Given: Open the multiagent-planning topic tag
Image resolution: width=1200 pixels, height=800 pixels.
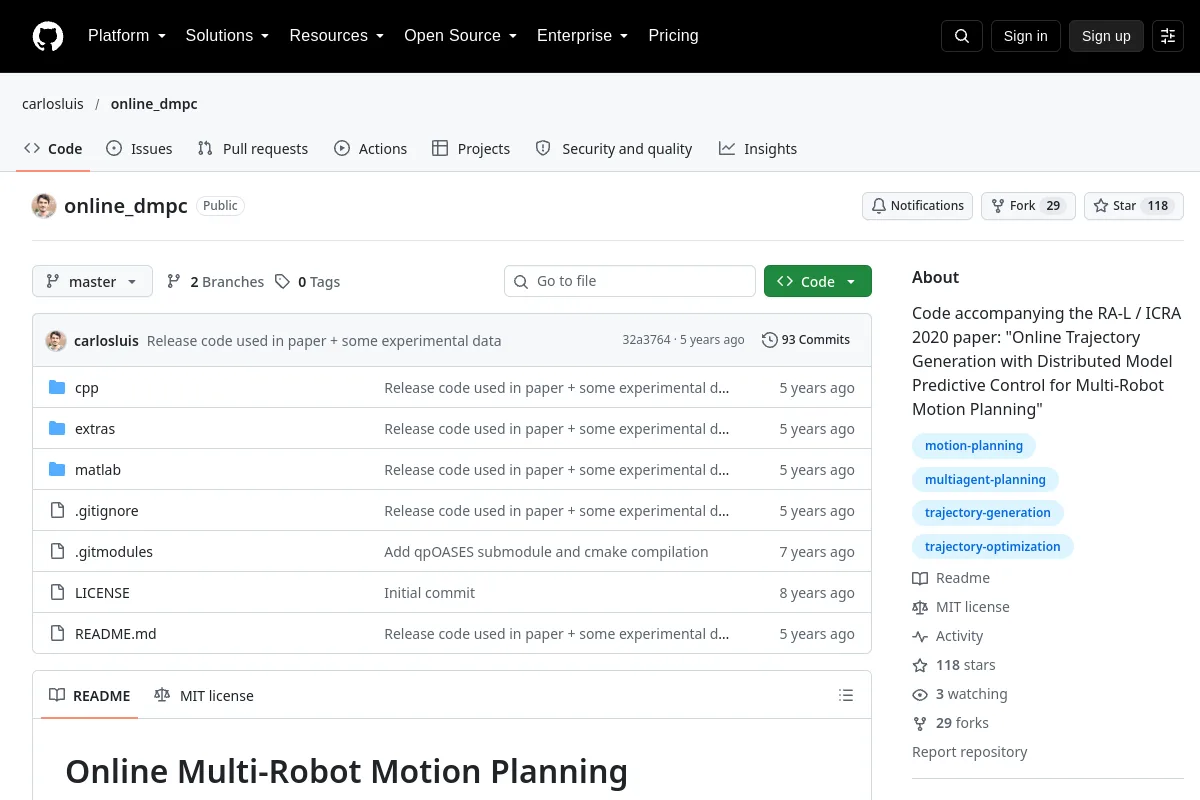Looking at the screenshot, I should point(985,480).
